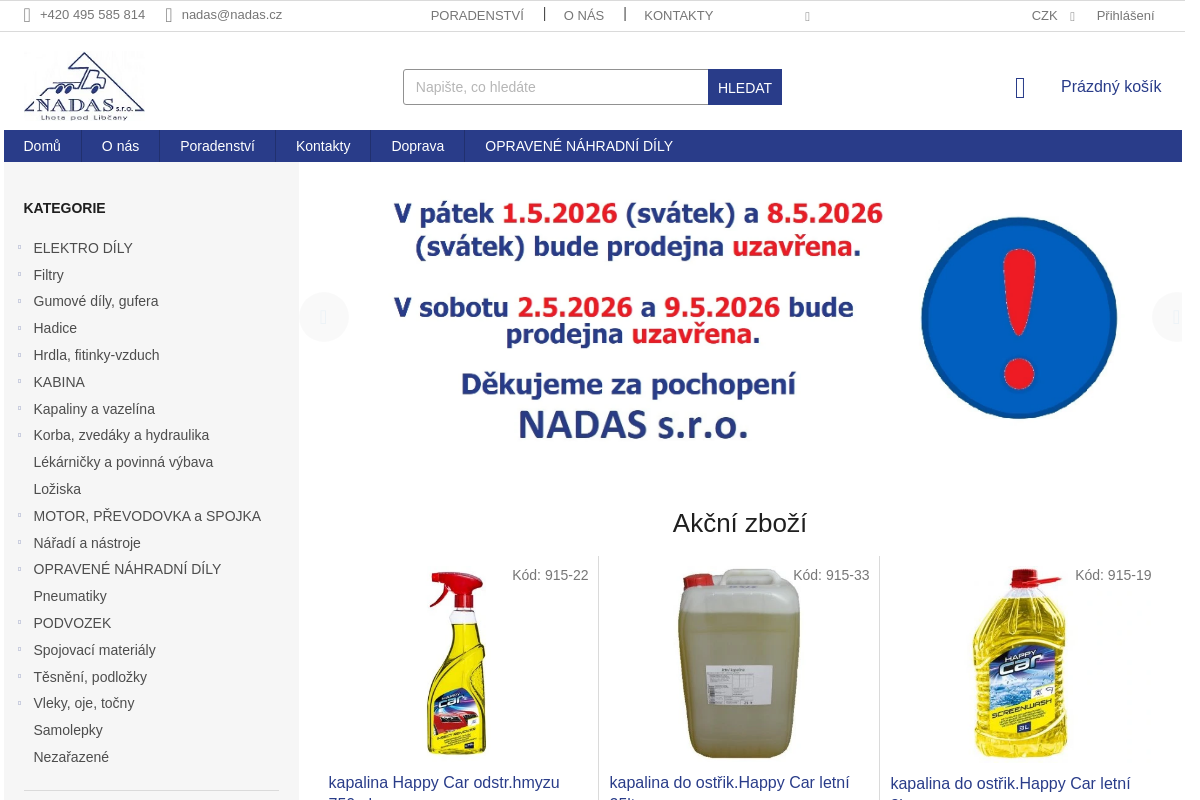Click the nadas@nadas.cz email address

[232, 15]
